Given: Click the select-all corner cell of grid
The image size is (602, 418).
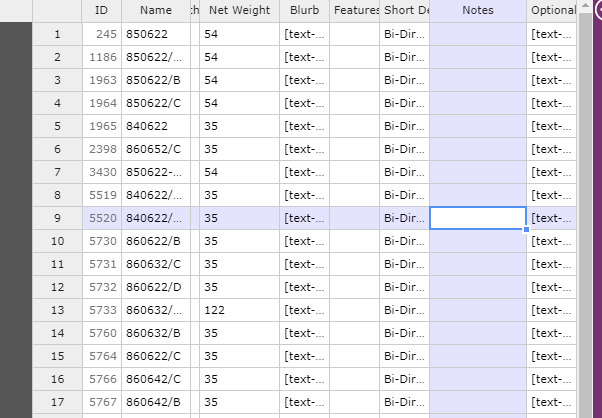Looking at the screenshot, I should 57,10.
